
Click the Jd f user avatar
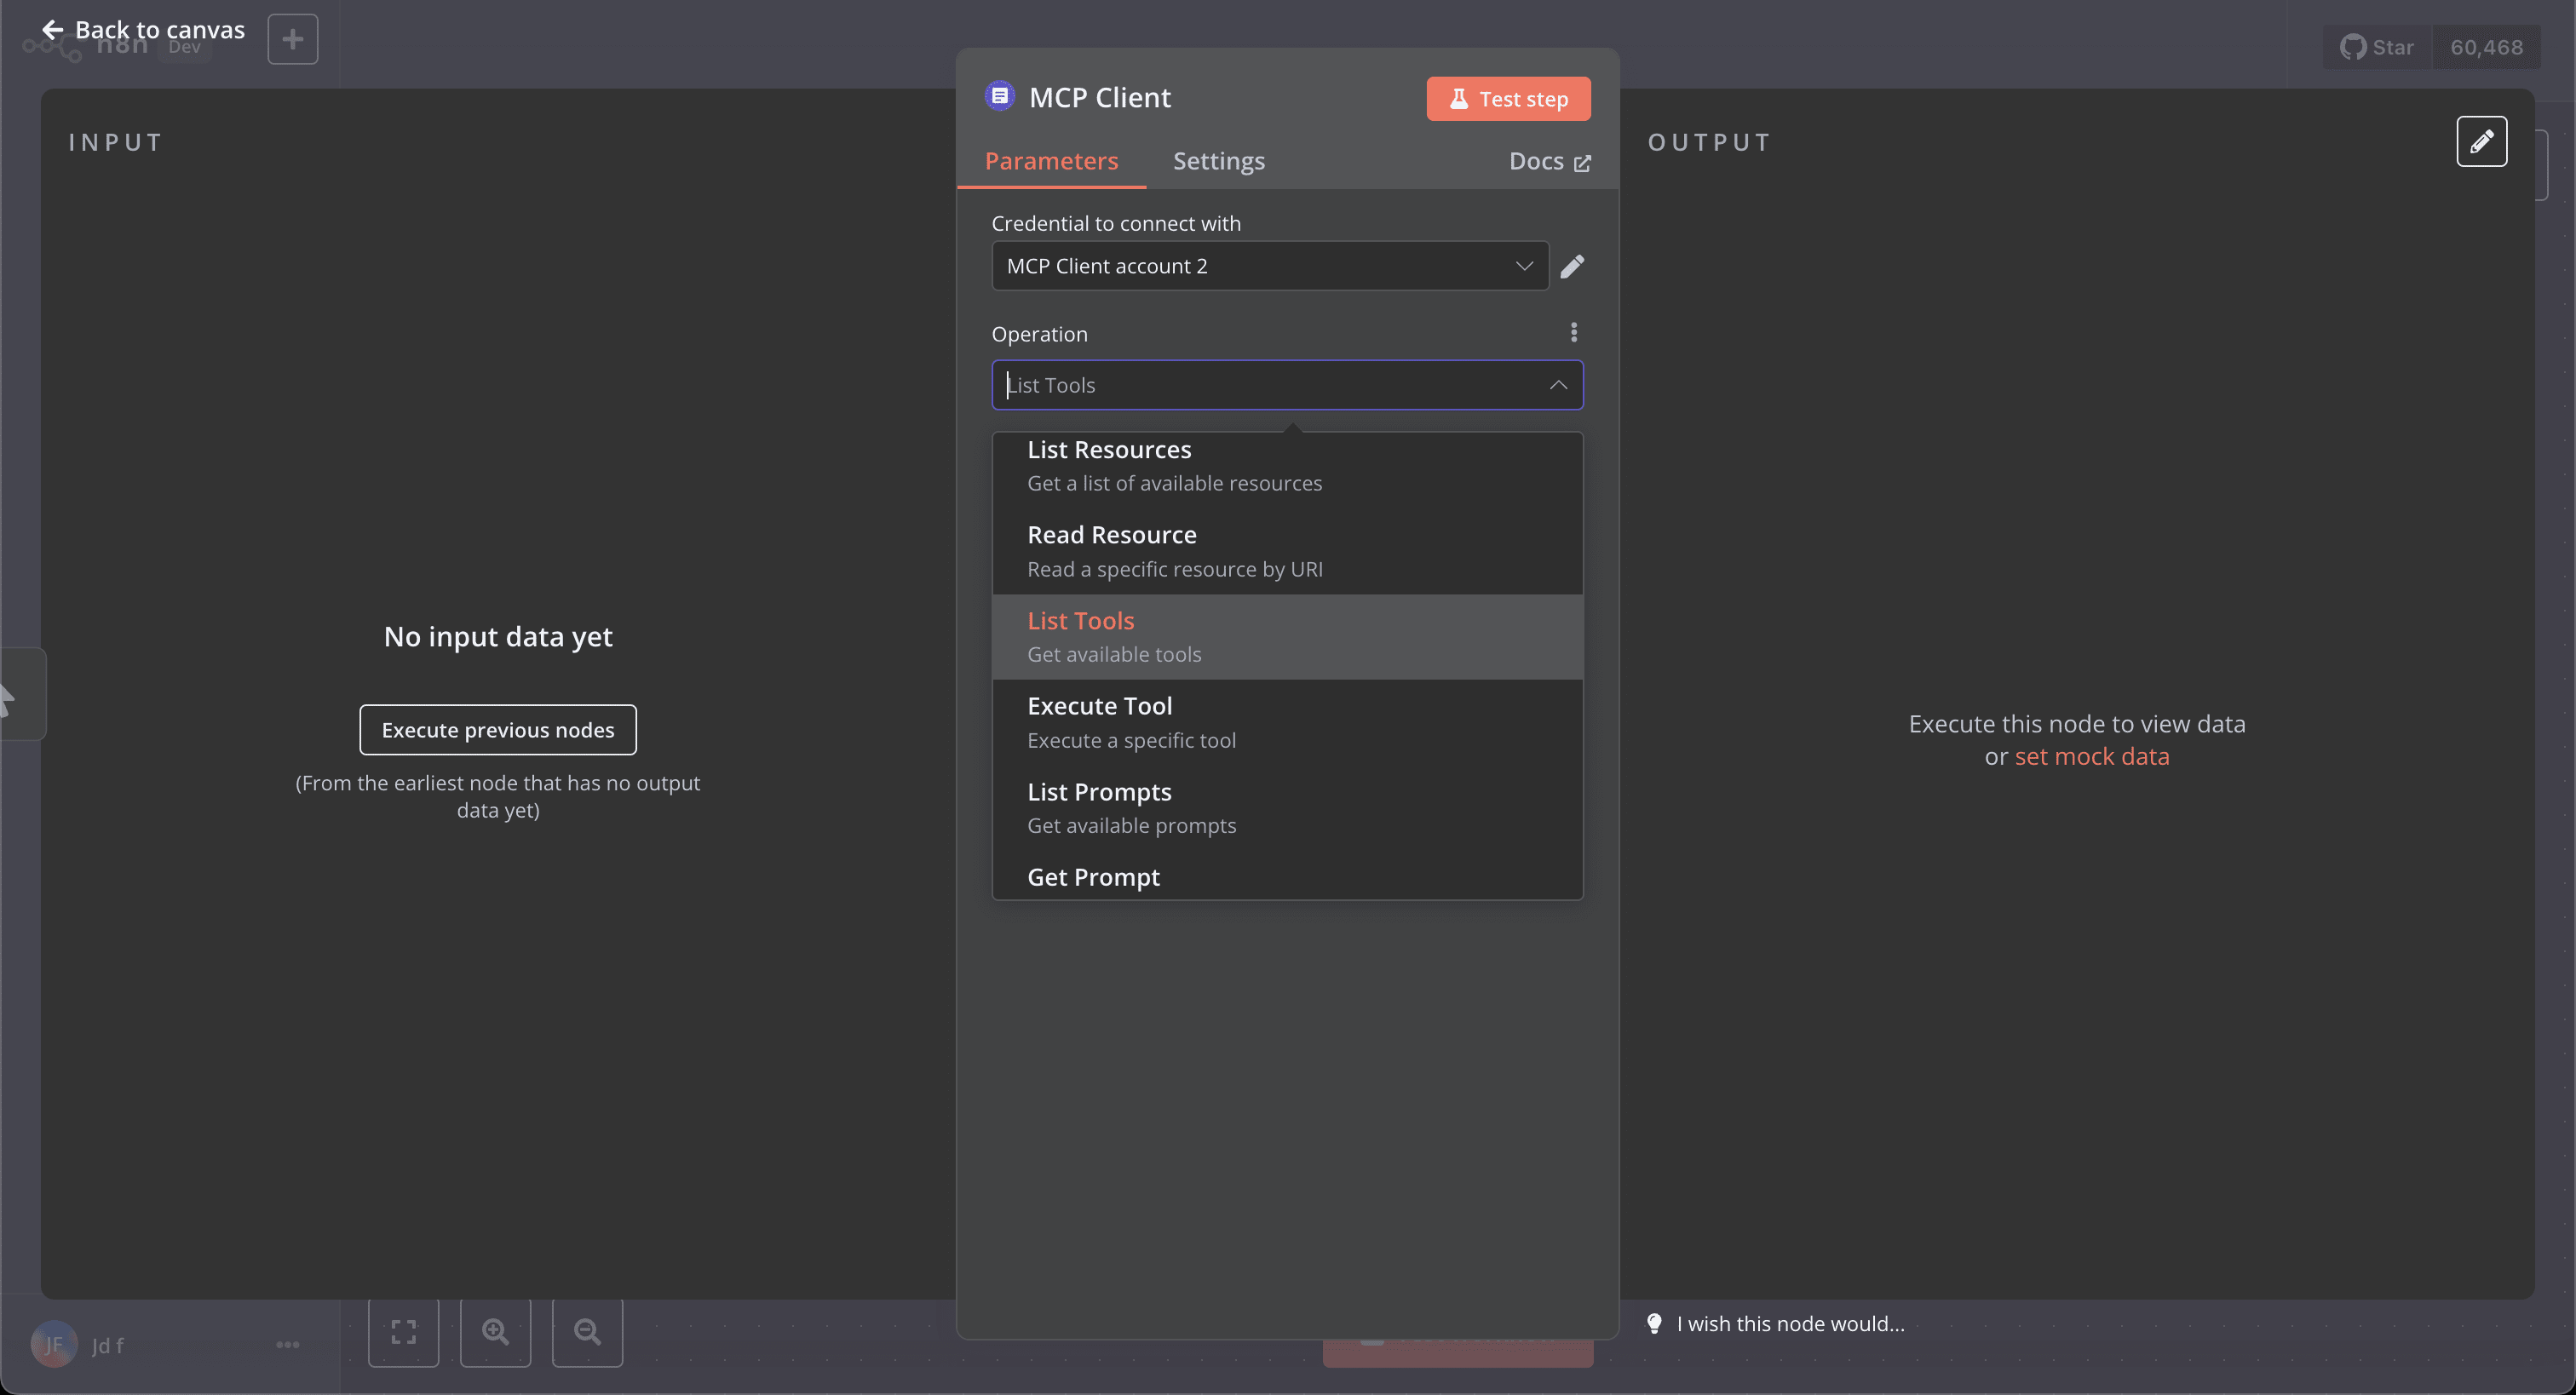(53, 1344)
